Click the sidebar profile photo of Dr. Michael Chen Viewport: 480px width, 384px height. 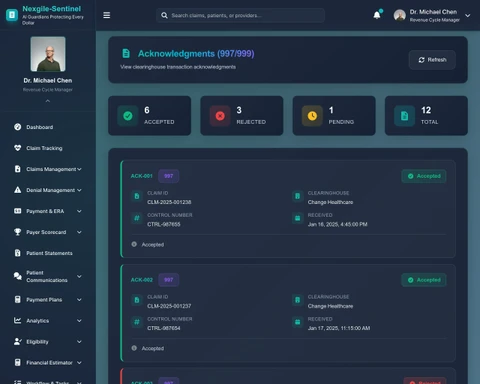tap(48, 54)
